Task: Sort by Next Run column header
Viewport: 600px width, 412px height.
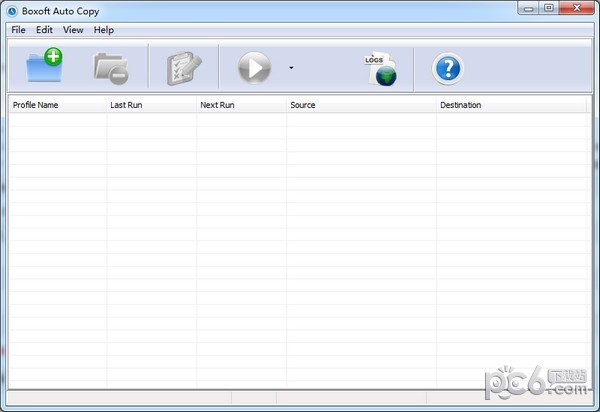Action: 241,105
